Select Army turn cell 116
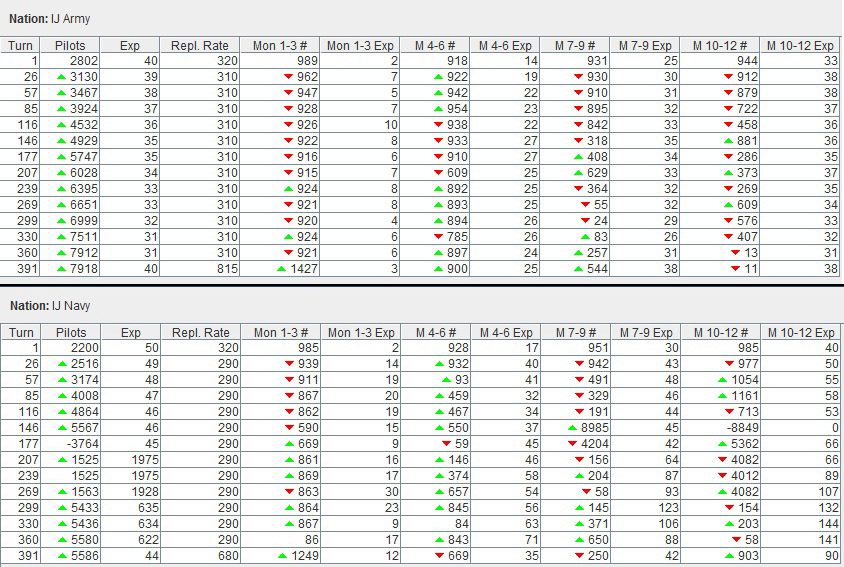Screen dimensions: 844x567 point(20,125)
